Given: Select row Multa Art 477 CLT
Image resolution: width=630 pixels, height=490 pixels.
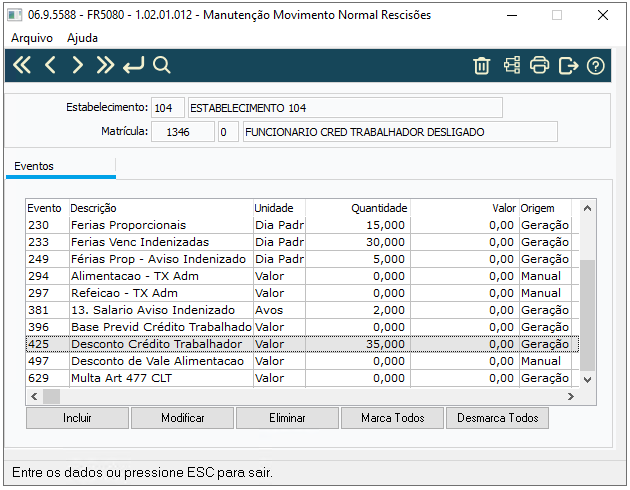Looking at the screenshot, I should click(303, 378).
